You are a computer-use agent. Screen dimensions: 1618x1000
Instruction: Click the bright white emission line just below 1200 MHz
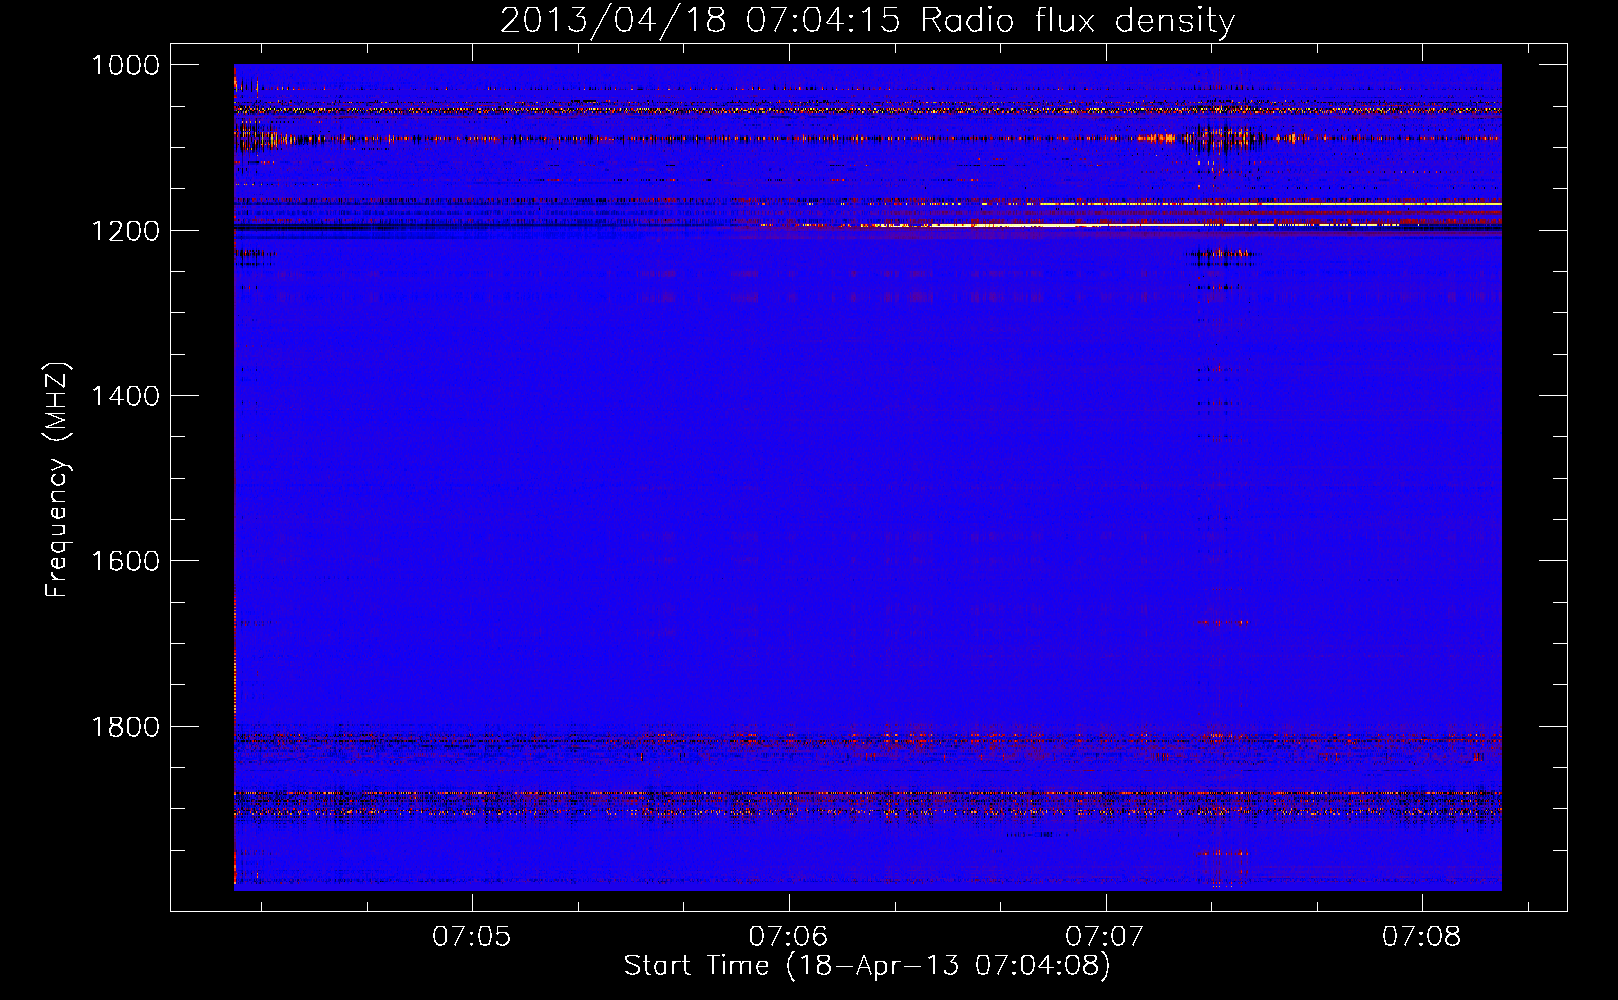[x=1000, y=226]
